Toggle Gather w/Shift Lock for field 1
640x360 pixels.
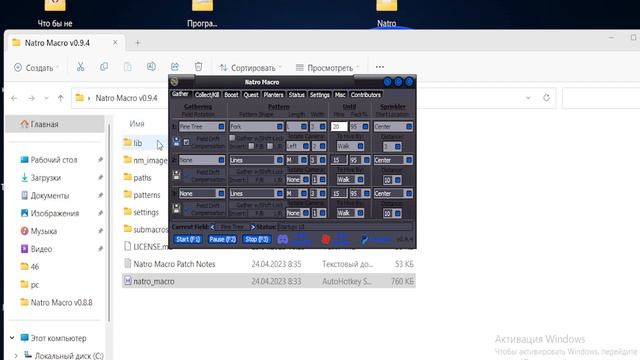pos(232,138)
